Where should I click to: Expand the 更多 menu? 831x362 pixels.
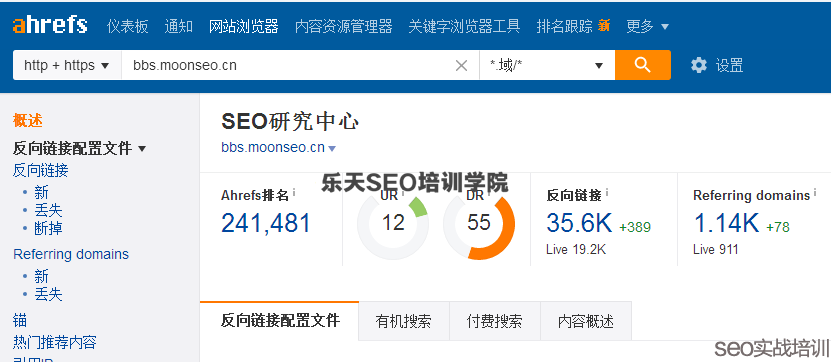[x=648, y=26]
